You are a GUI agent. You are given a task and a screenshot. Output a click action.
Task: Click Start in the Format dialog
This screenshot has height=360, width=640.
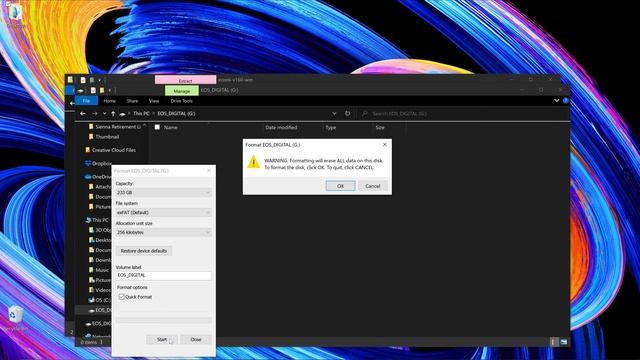(162, 340)
